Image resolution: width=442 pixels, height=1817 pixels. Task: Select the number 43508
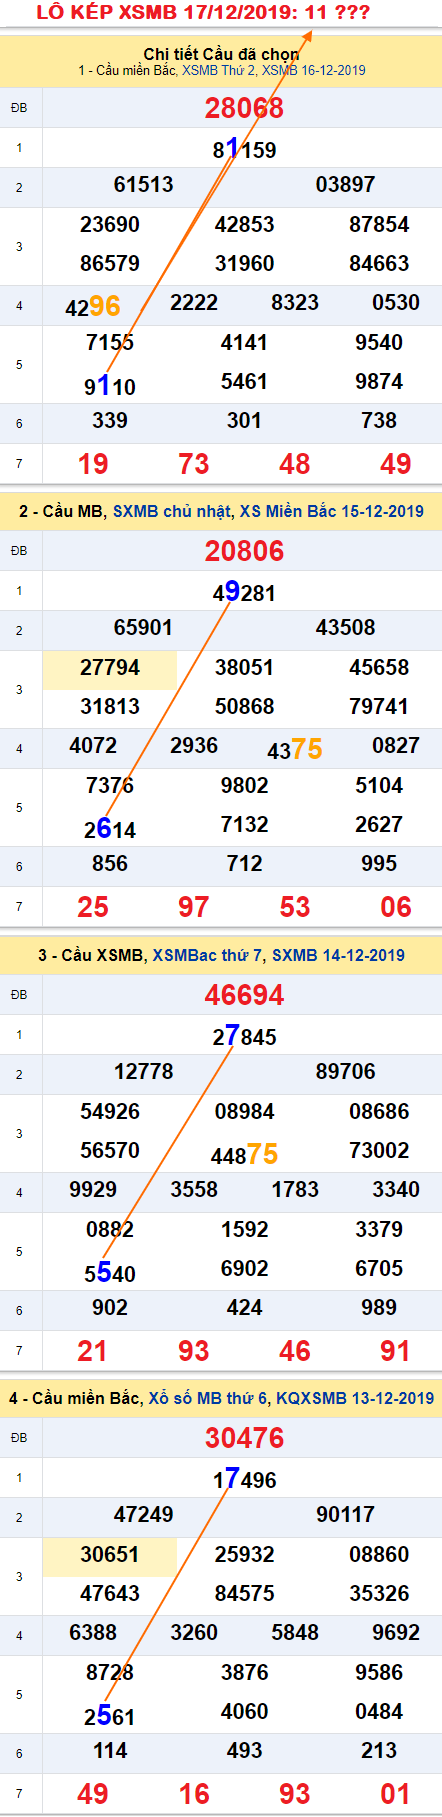tap(345, 628)
